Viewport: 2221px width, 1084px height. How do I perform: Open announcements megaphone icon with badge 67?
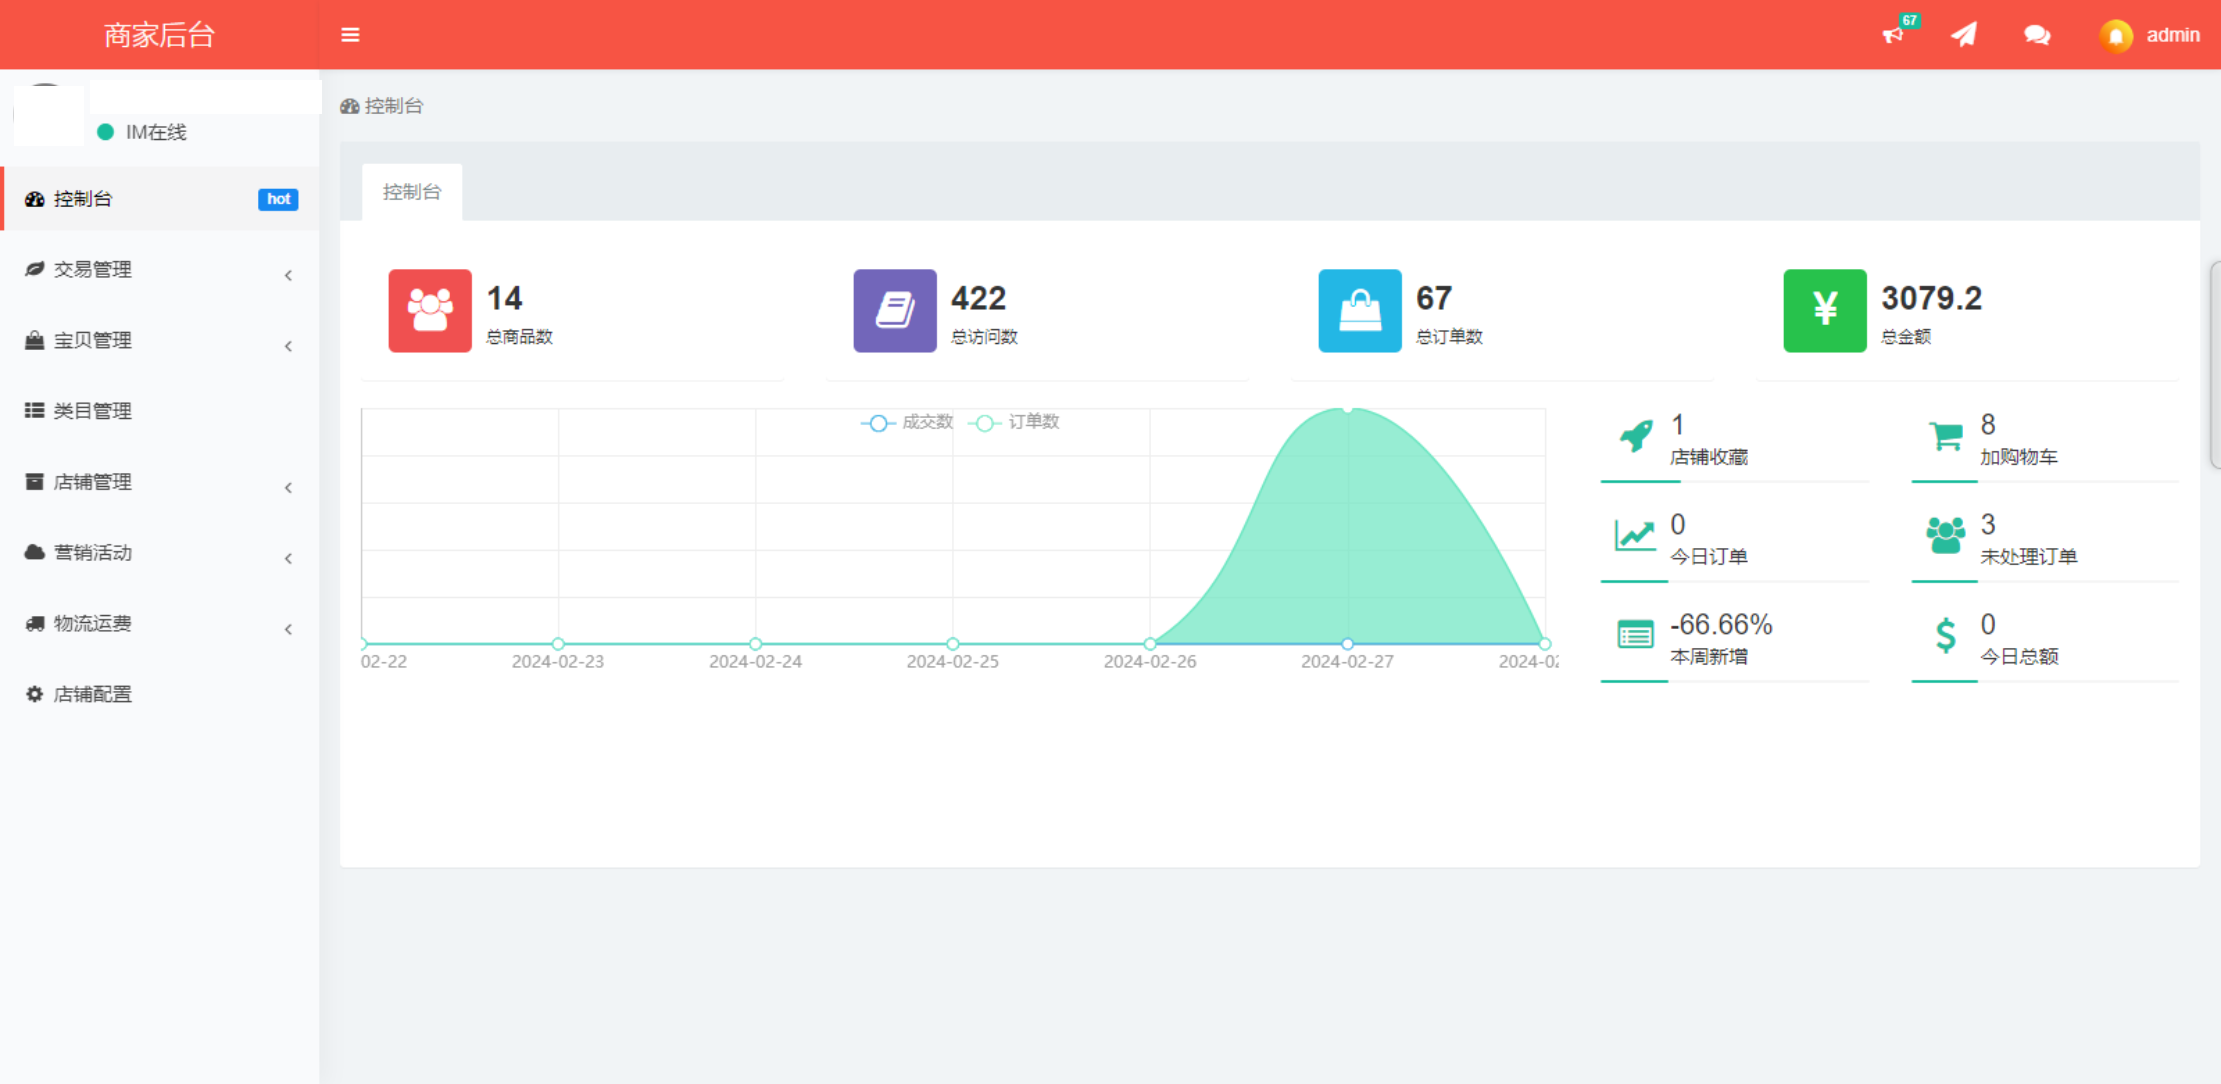(x=1893, y=35)
